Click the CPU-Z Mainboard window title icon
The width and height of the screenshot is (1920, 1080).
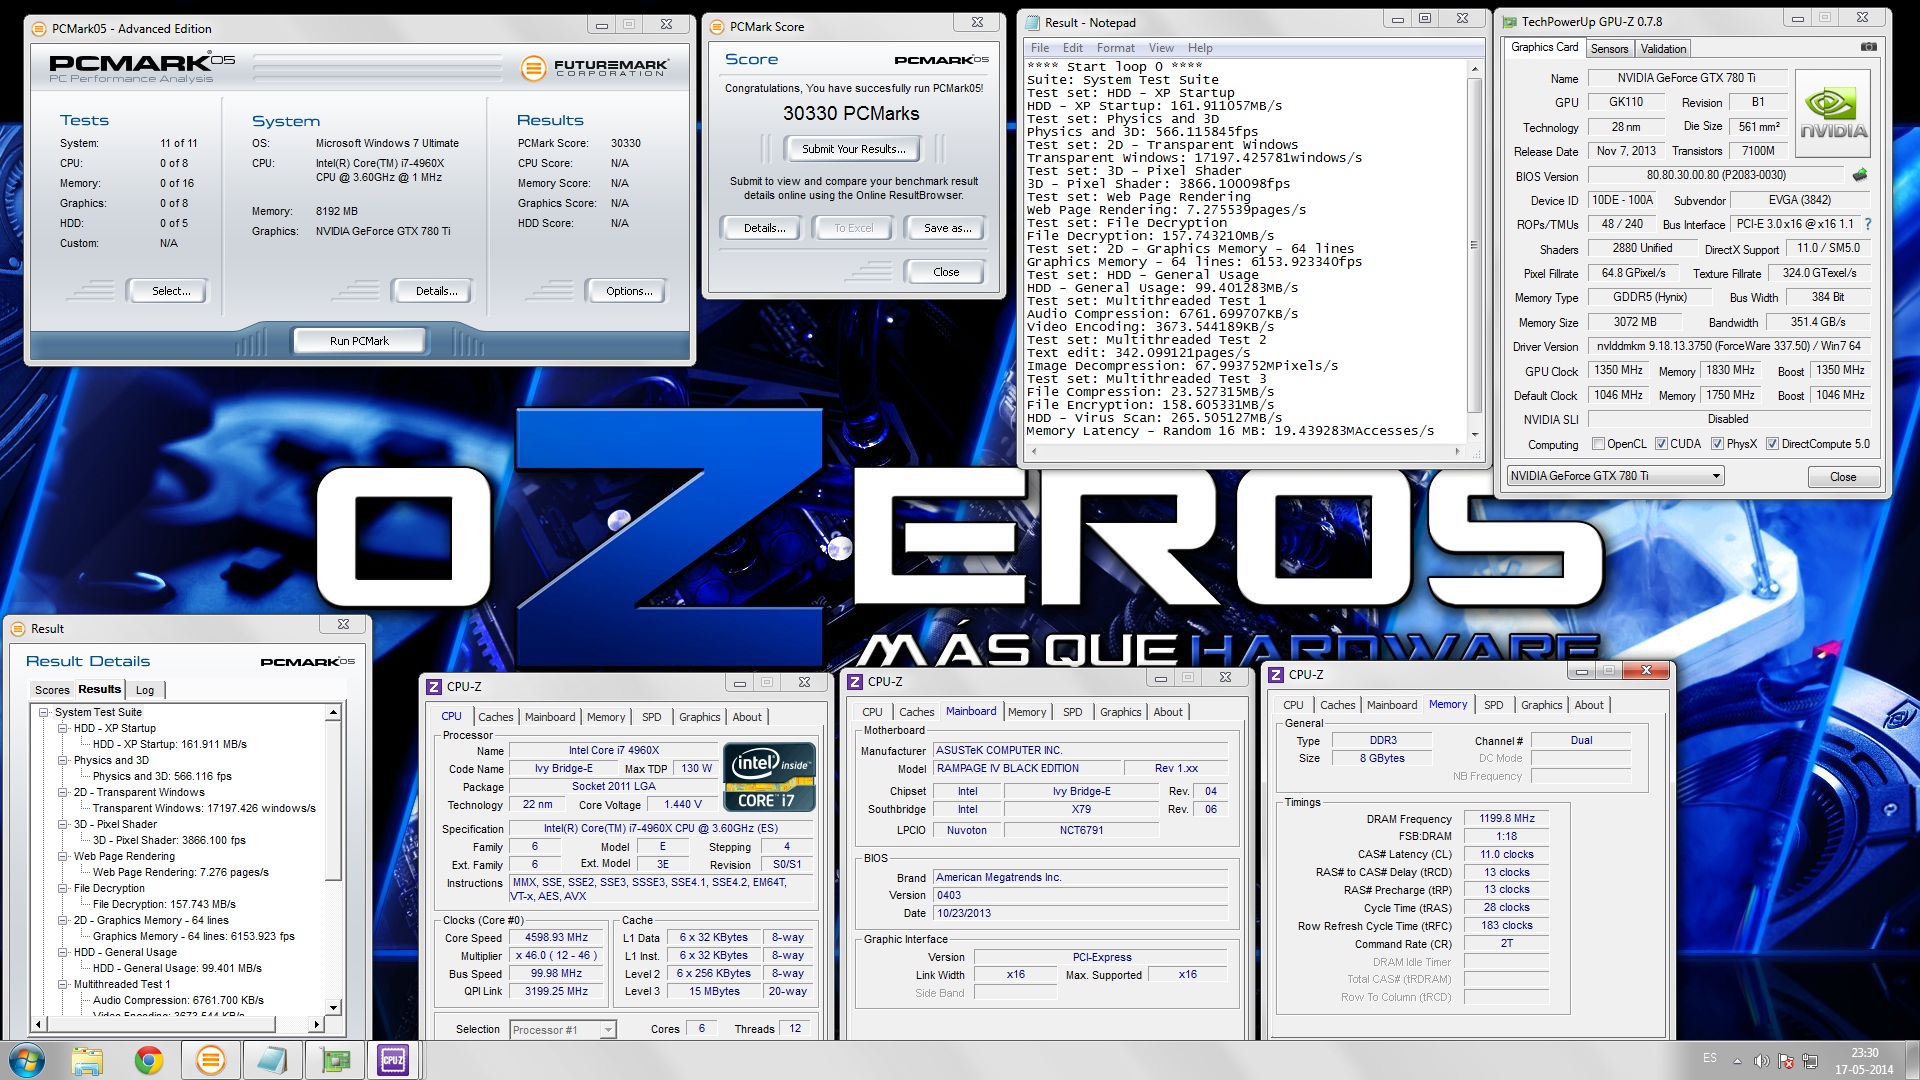click(x=855, y=682)
